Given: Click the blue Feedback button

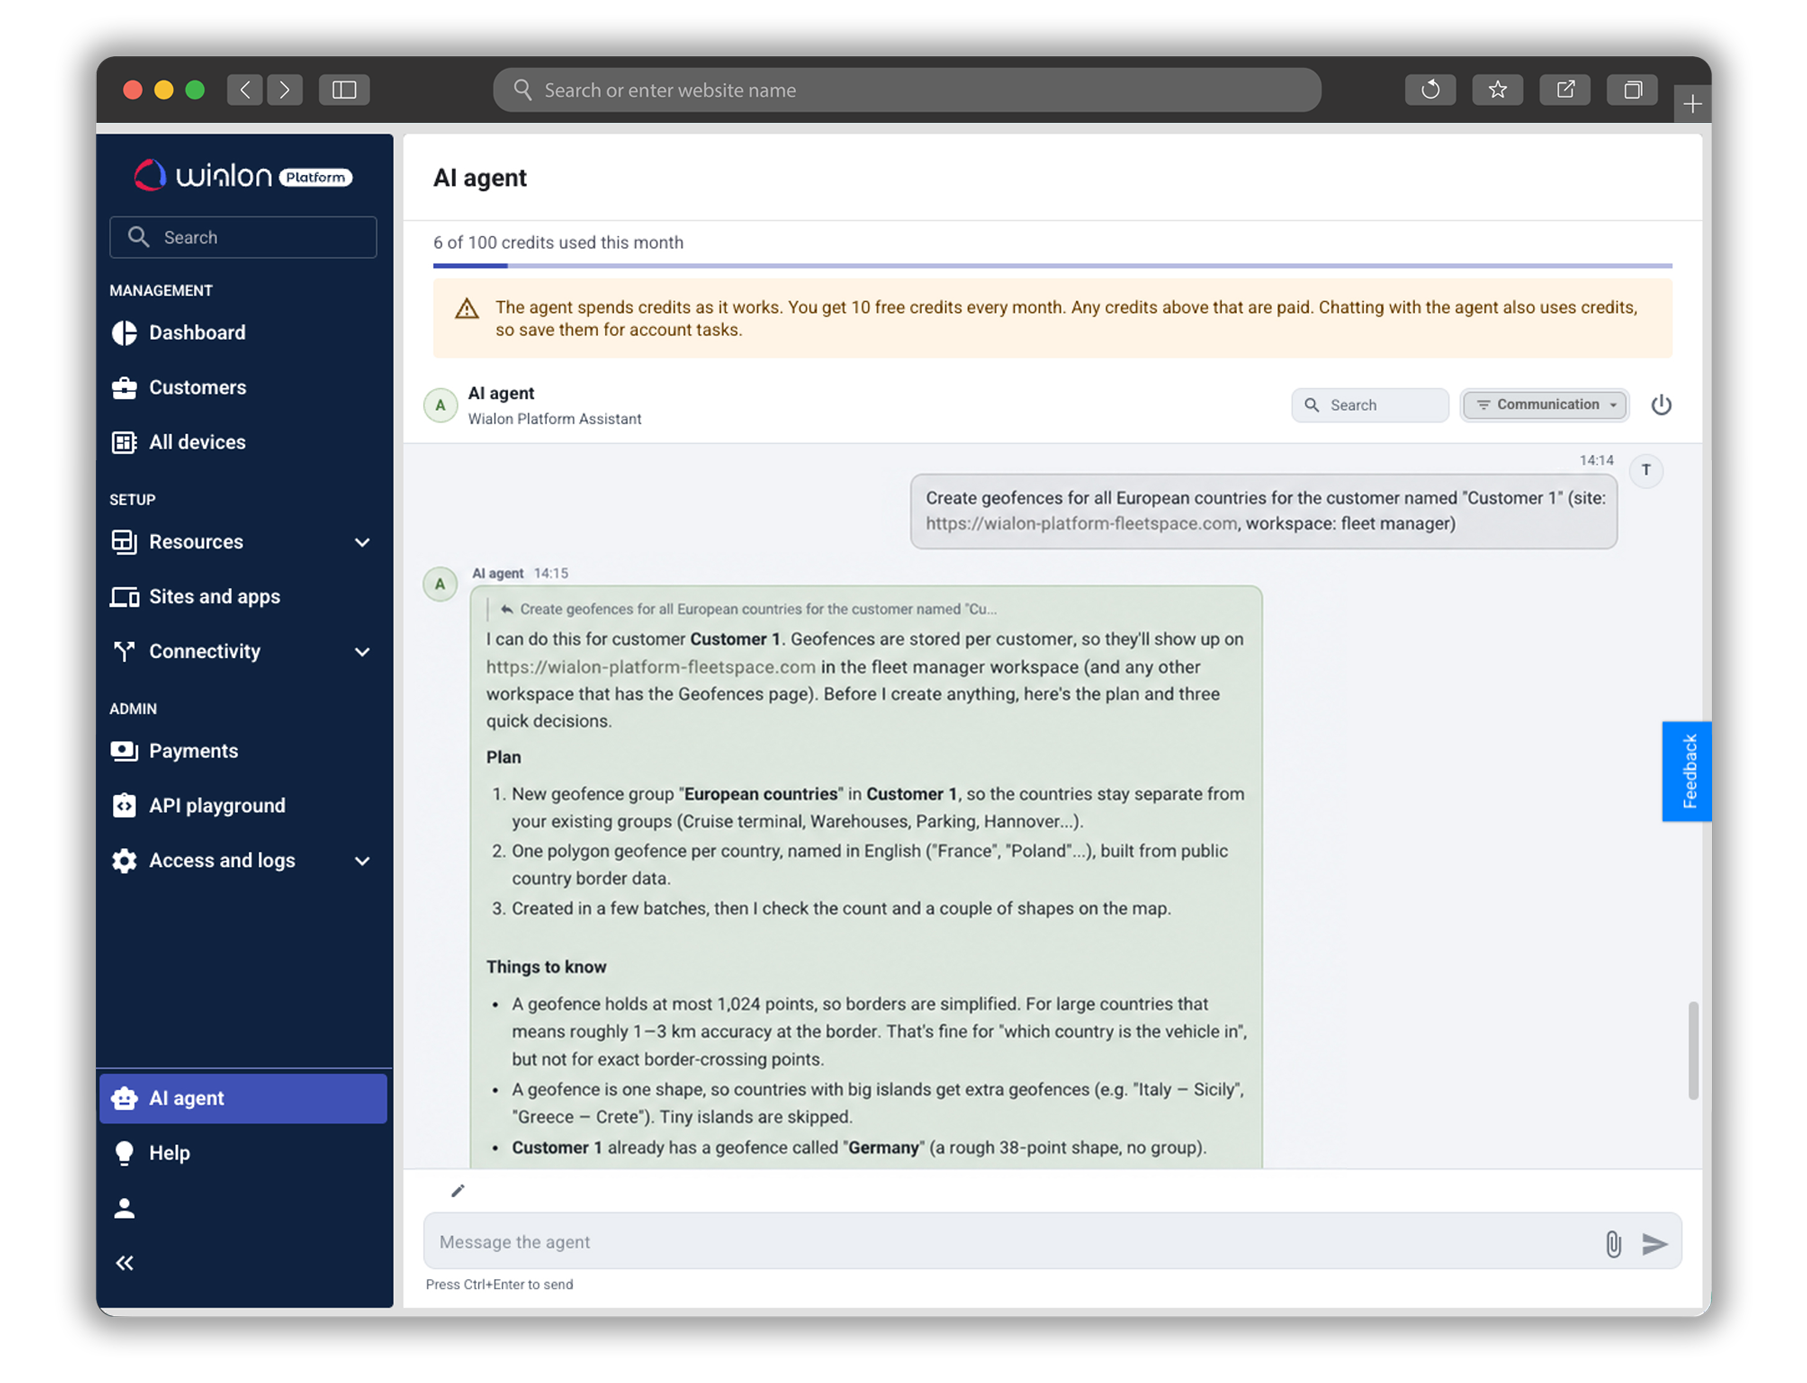Looking at the screenshot, I should pos(1687,771).
